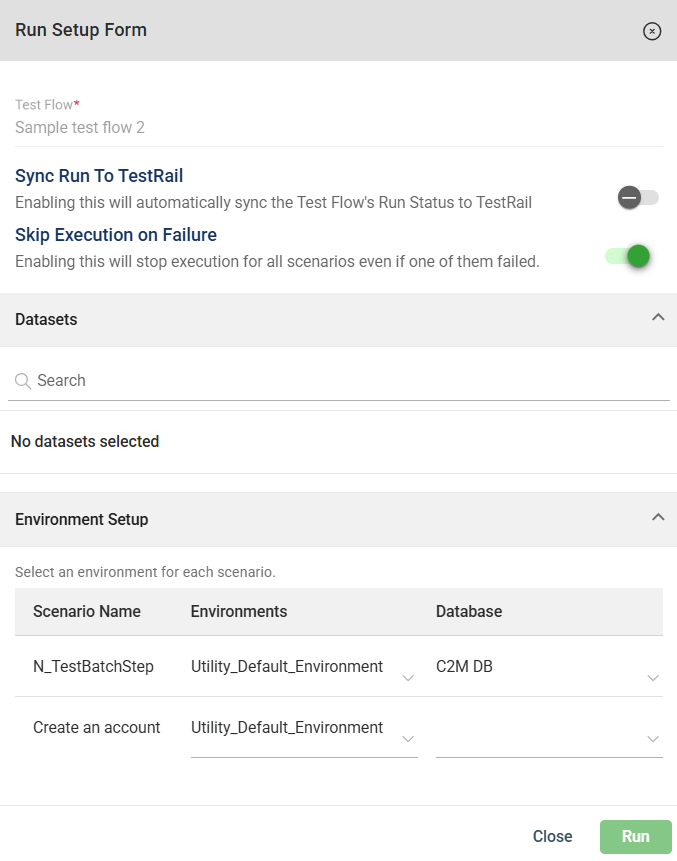The height and width of the screenshot is (861, 677).
Task: Open Environments dropdown for Create an account
Action: coord(303,730)
